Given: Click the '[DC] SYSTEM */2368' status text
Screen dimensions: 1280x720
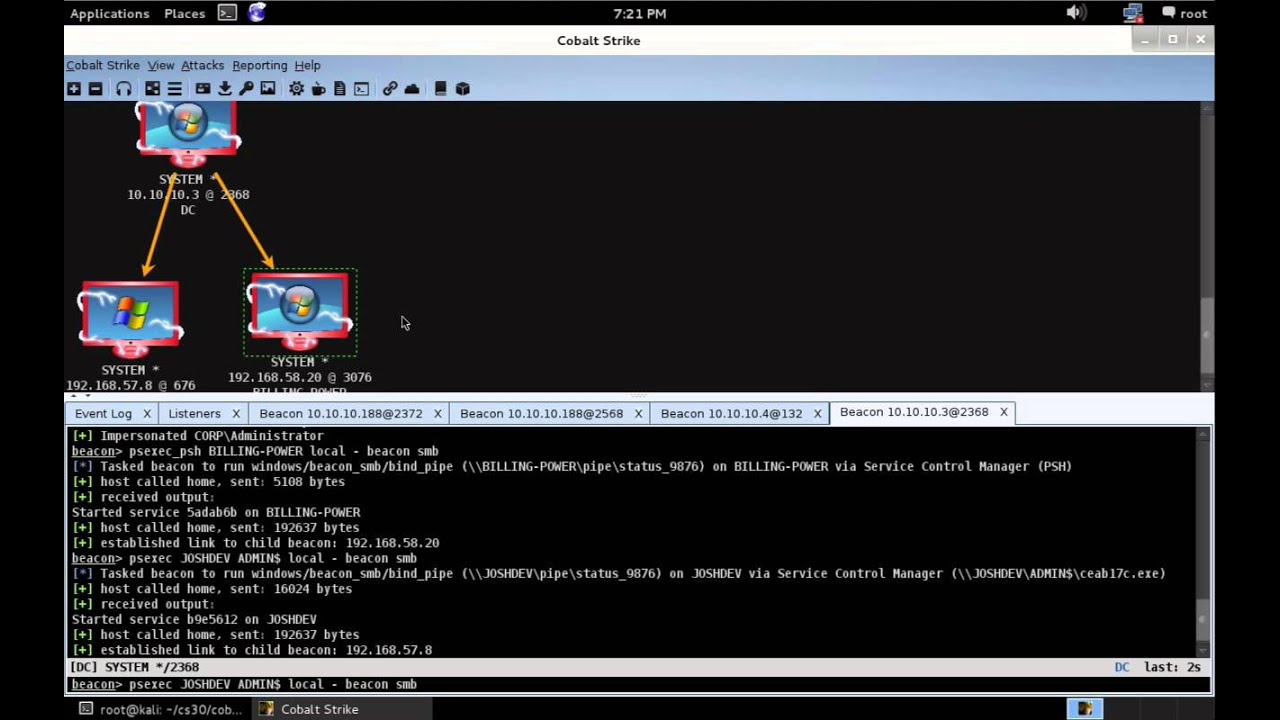Looking at the screenshot, I should pyautogui.click(x=134, y=667).
